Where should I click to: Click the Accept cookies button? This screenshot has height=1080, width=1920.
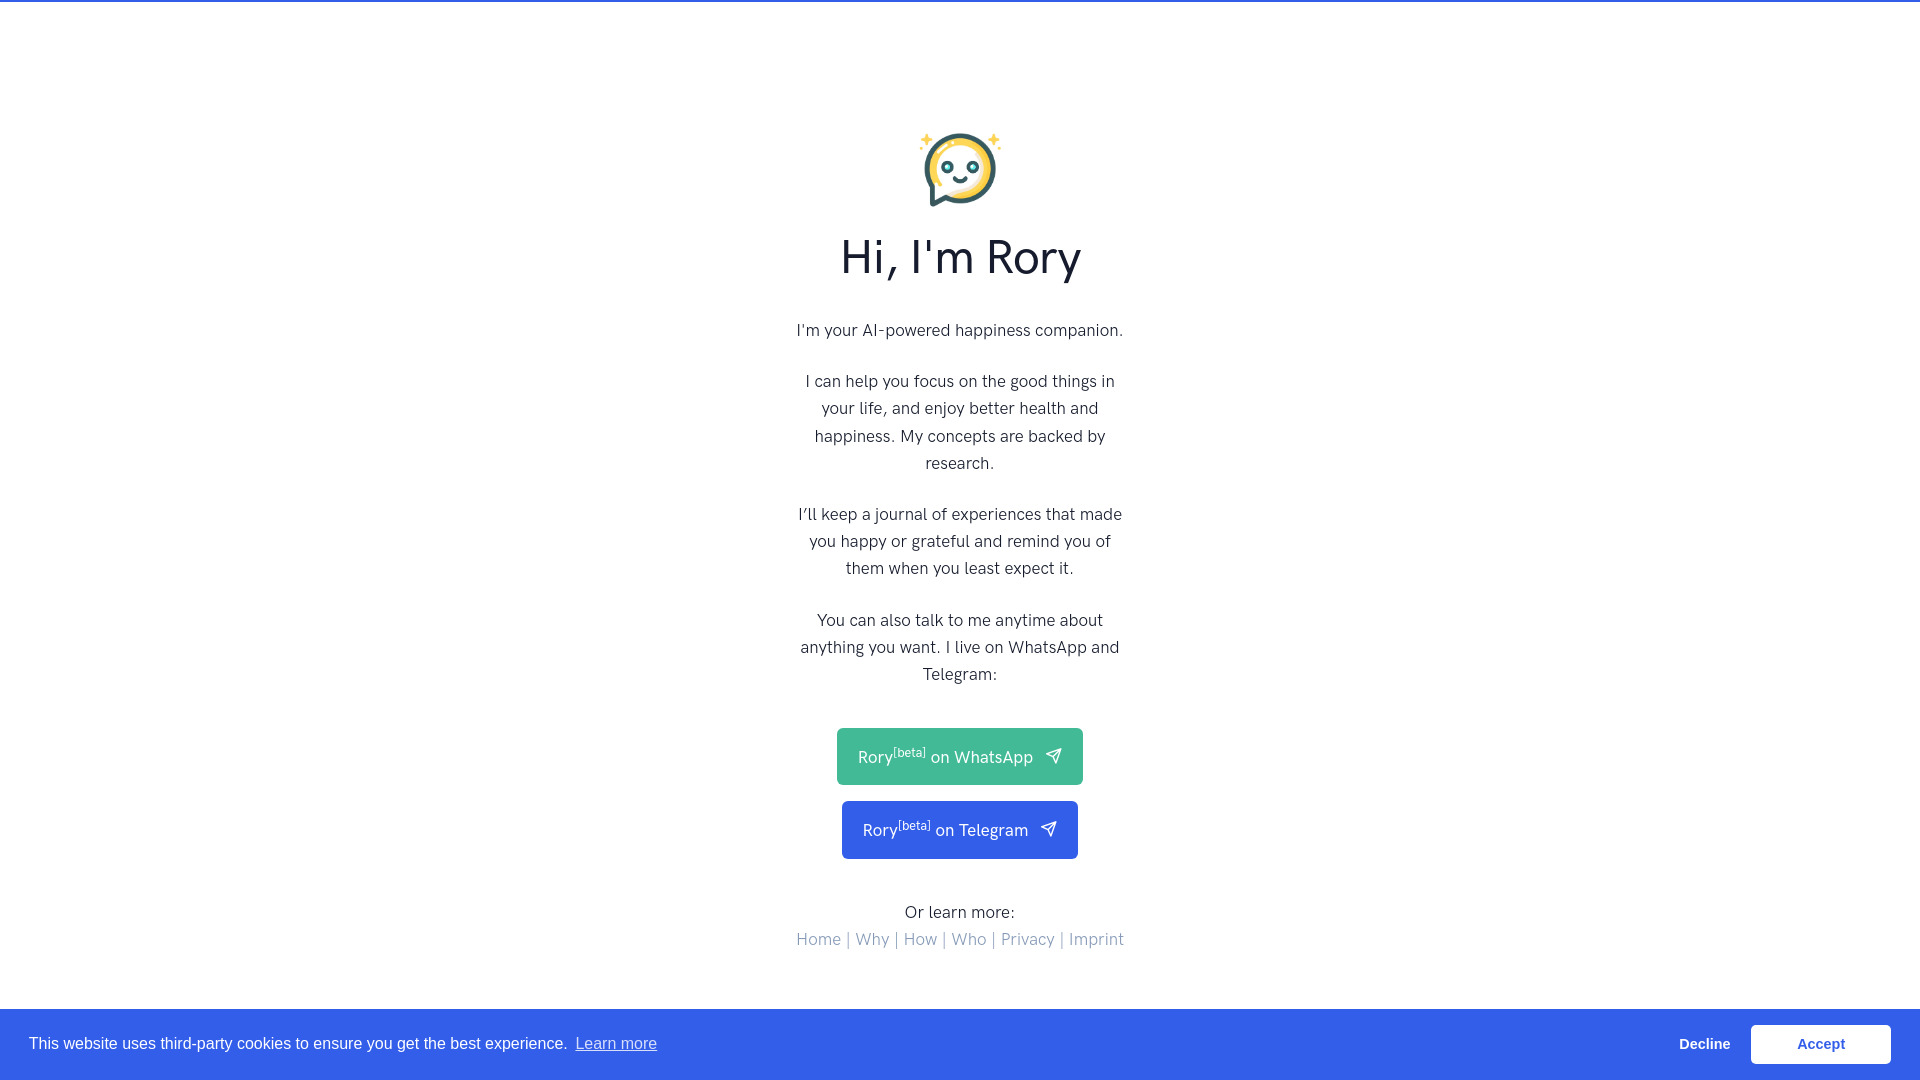click(x=1821, y=1043)
